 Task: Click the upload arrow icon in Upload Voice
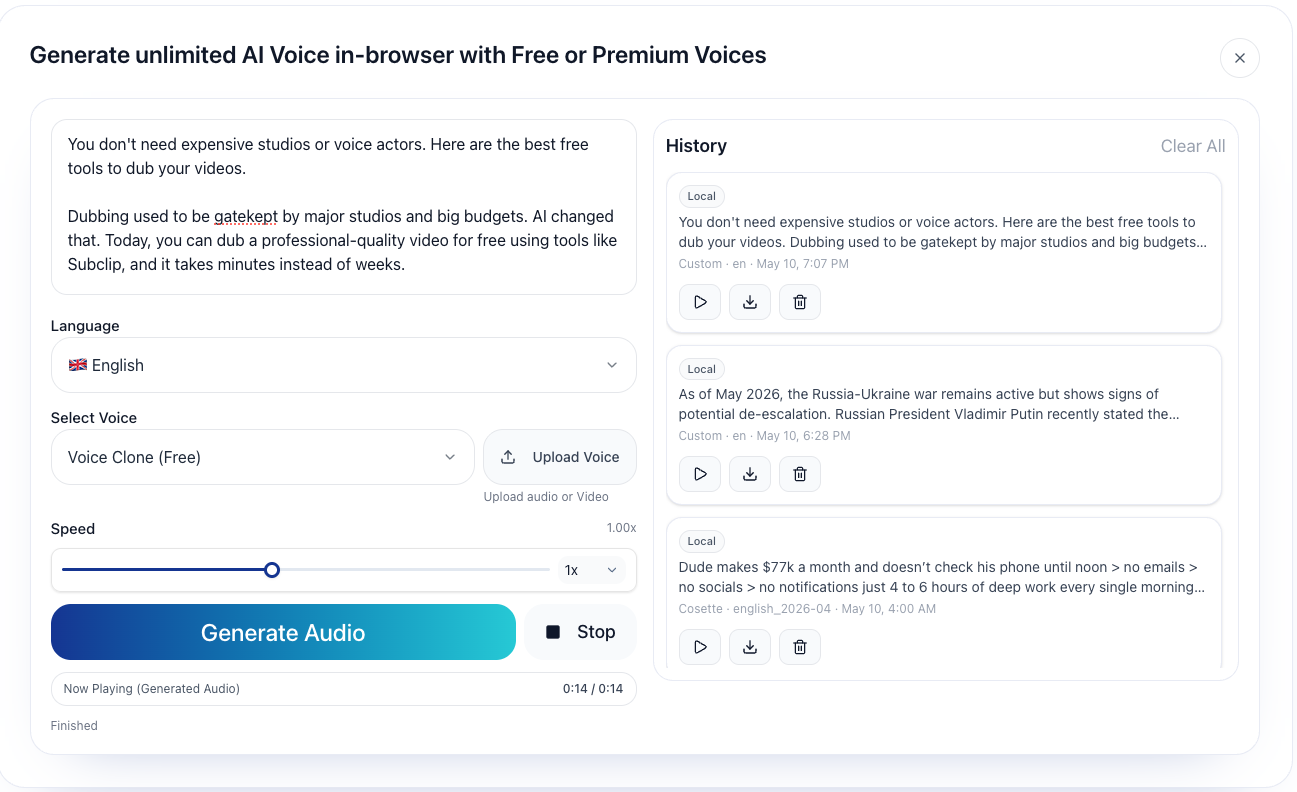click(x=508, y=457)
